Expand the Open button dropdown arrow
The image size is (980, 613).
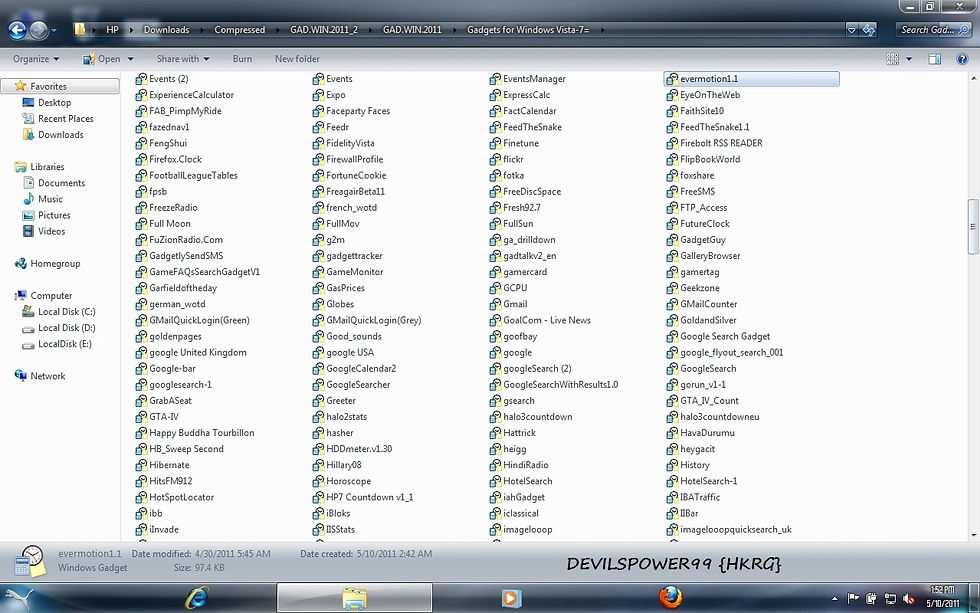[x=131, y=59]
